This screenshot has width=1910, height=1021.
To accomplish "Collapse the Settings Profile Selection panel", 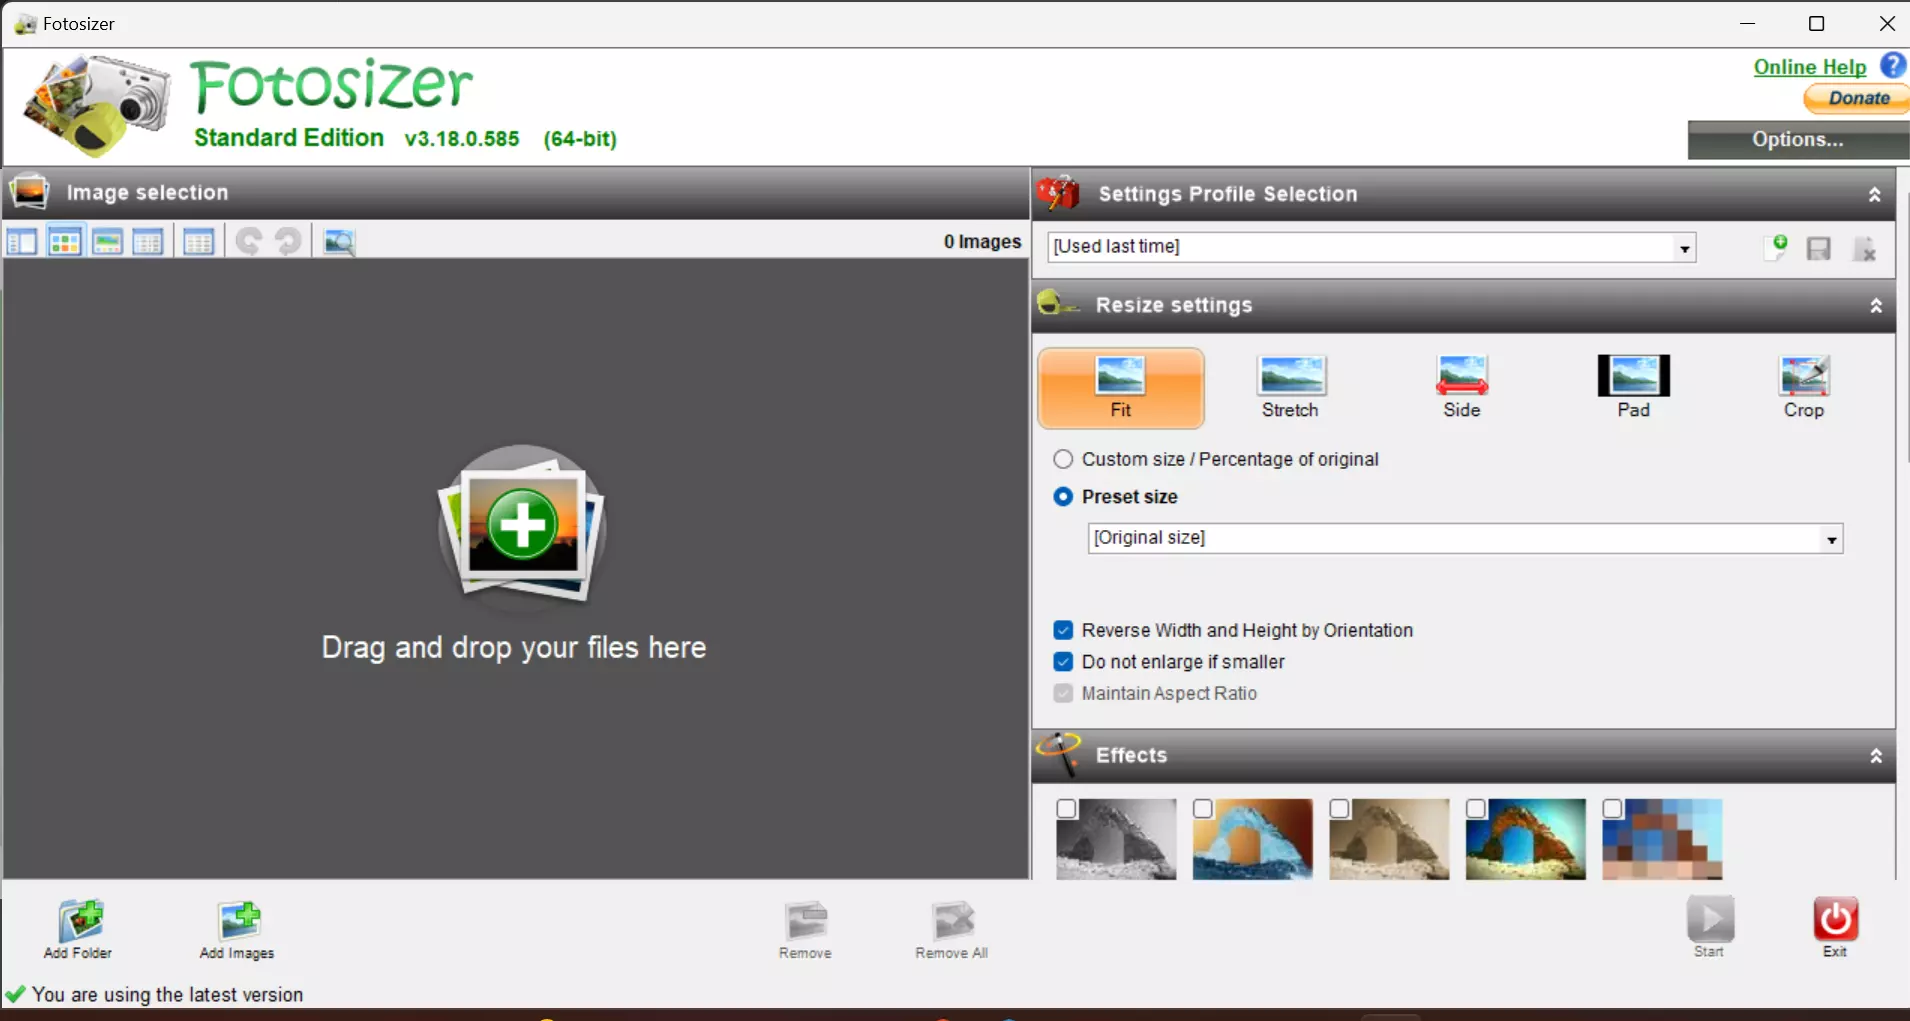I will [x=1875, y=195].
